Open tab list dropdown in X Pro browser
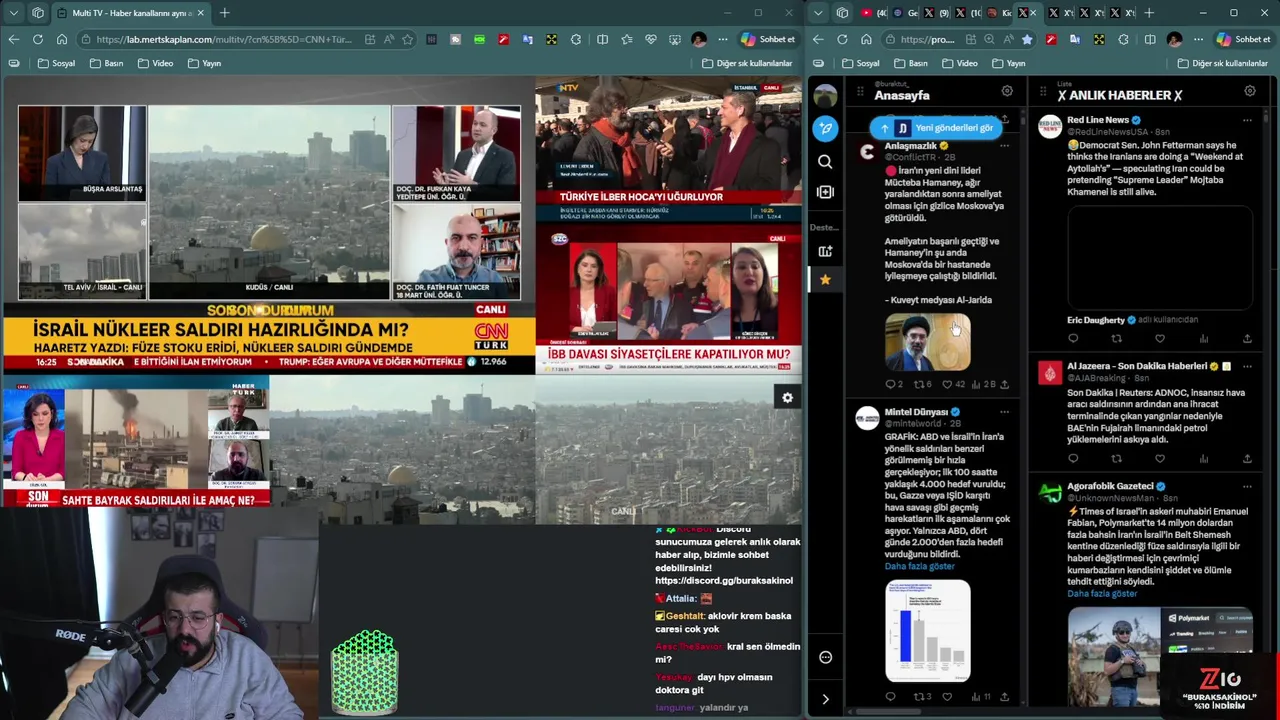Viewport: 1280px width, 720px height. point(818,13)
